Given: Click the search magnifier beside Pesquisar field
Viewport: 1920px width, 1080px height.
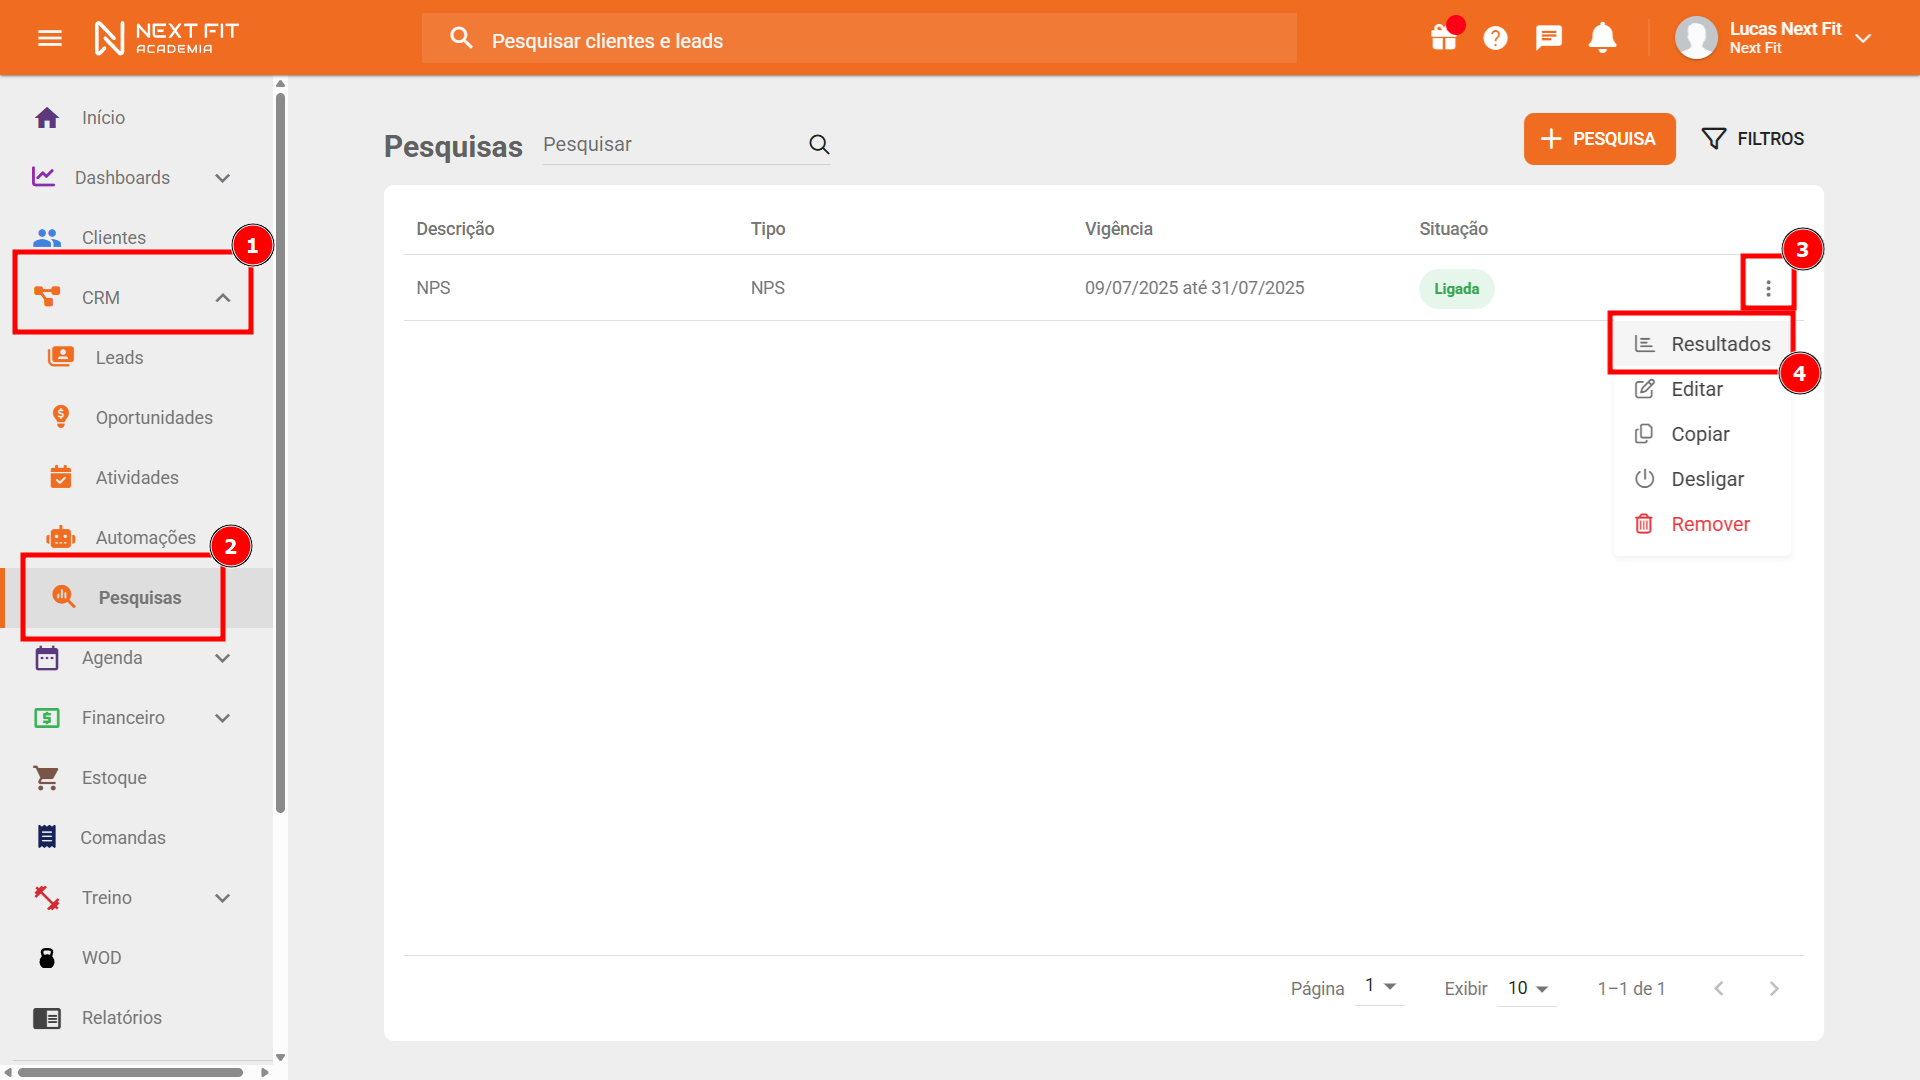Looking at the screenshot, I should (819, 144).
